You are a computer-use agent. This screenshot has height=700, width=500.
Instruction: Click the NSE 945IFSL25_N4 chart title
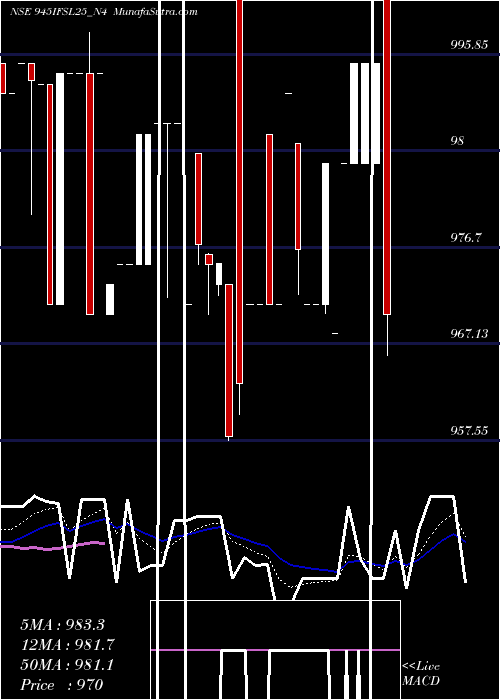click(x=58, y=12)
